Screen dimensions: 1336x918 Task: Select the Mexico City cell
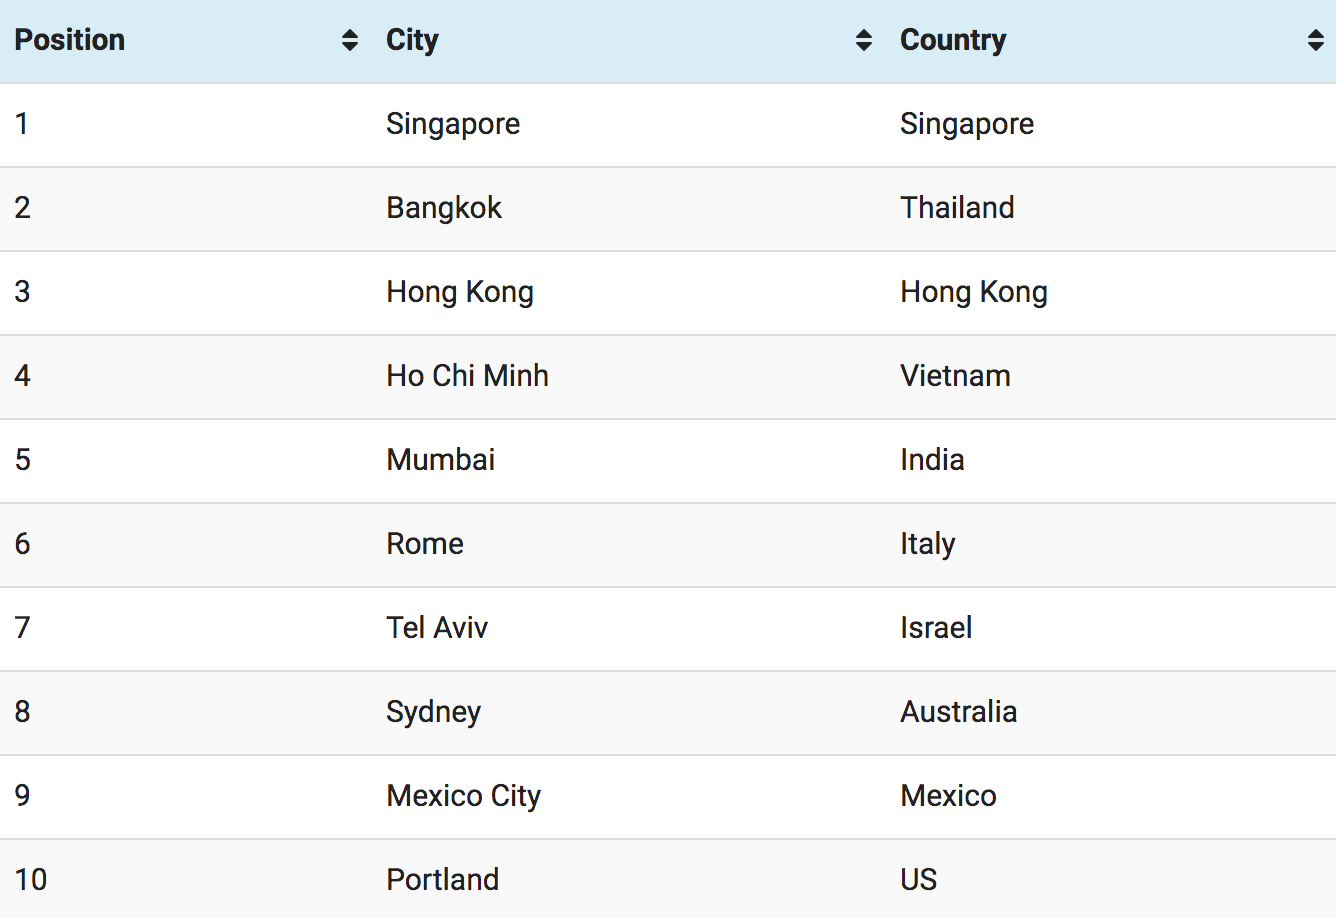pos(629,797)
